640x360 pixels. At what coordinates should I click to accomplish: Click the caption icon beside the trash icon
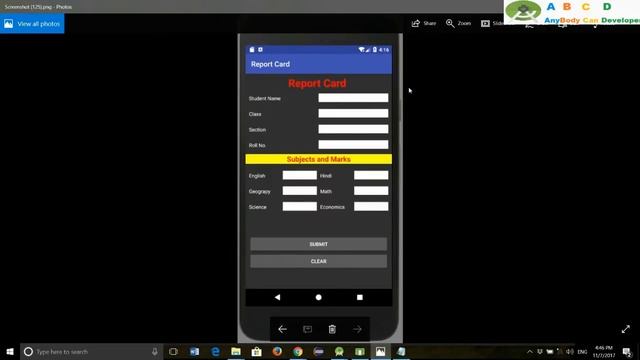click(x=307, y=329)
